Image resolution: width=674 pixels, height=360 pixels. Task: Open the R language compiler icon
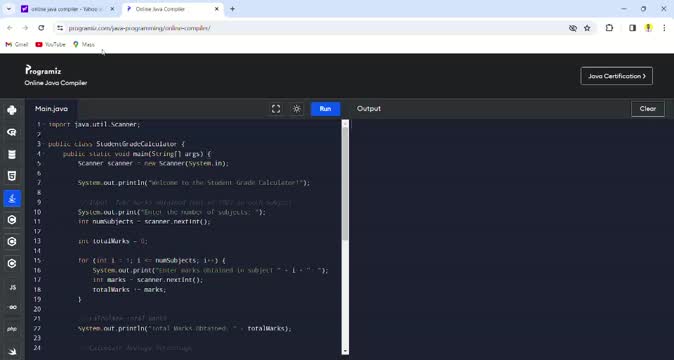tap(12, 132)
